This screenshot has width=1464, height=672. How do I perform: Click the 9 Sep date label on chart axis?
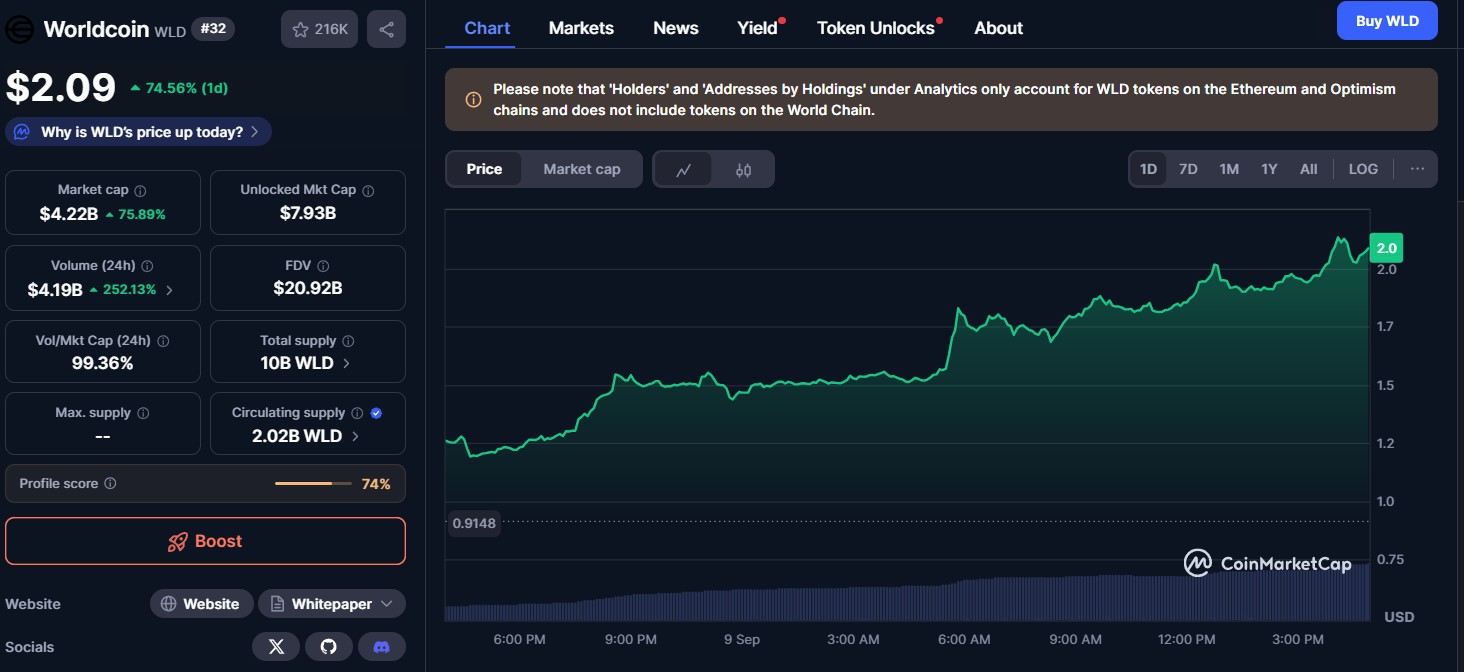742,639
